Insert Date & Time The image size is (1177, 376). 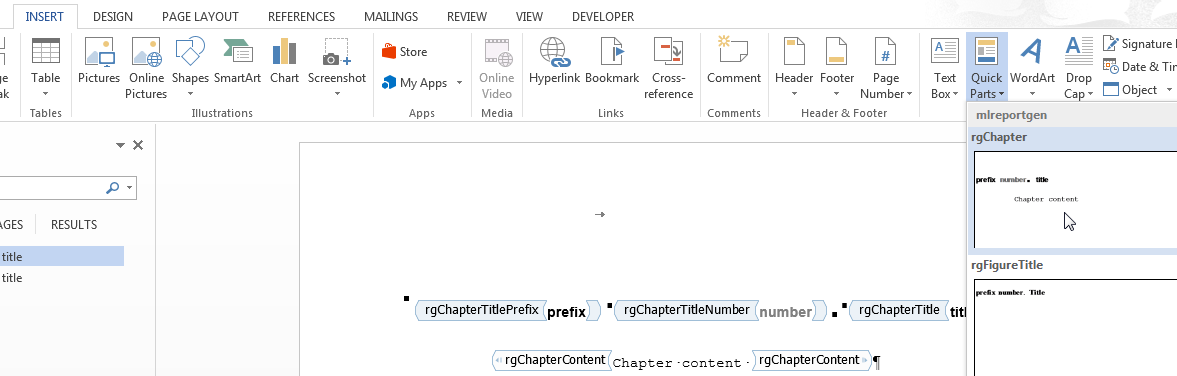click(1139, 66)
